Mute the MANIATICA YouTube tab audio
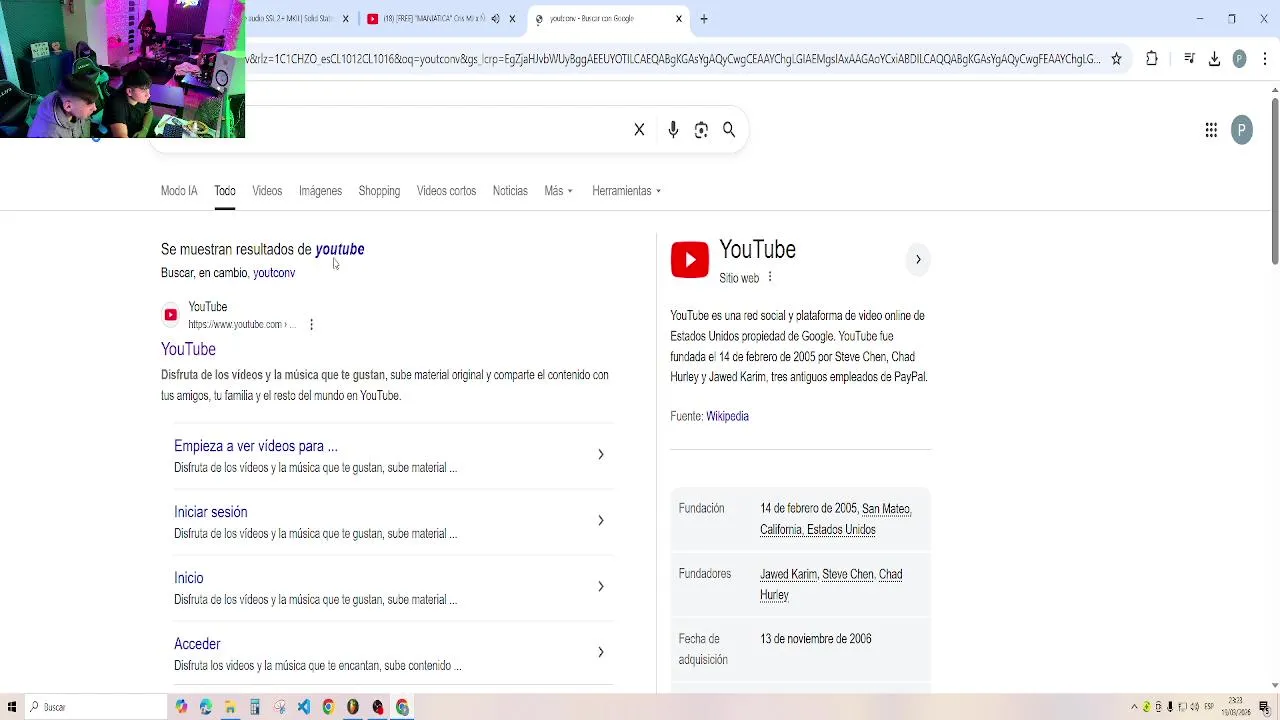1280x720 pixels. (495, 18)
